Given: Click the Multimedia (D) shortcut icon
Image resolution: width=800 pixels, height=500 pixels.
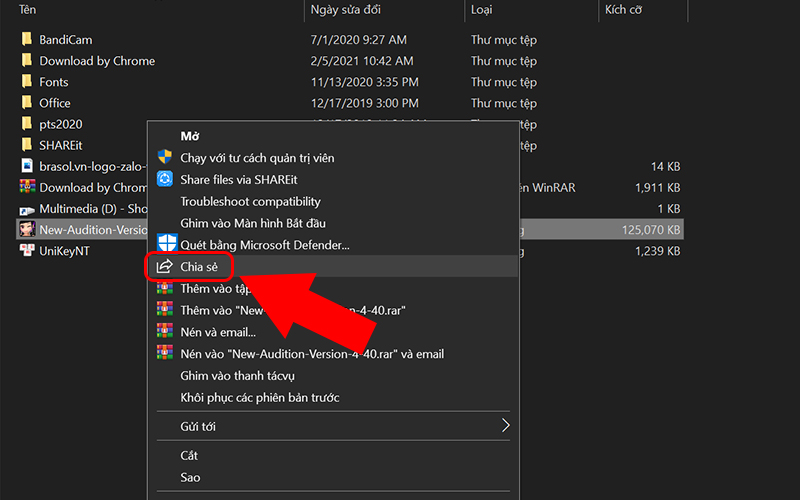Looking at the screenshot, I should [x=27, y=209].
